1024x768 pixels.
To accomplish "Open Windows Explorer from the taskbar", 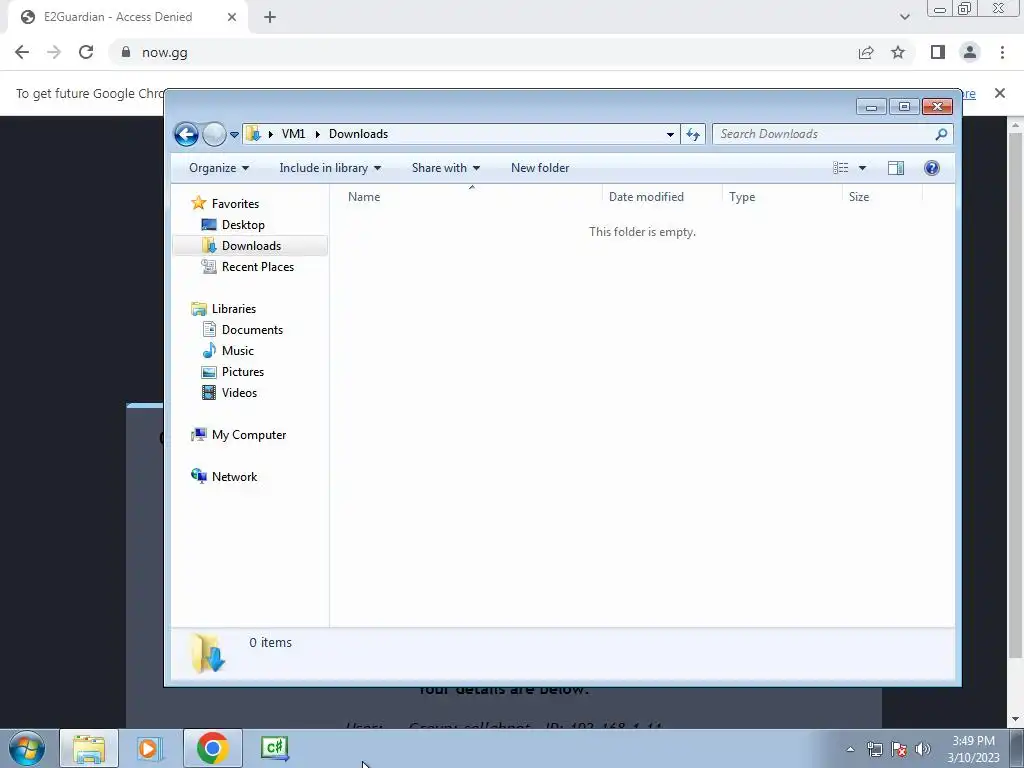I will click(89, 748).
